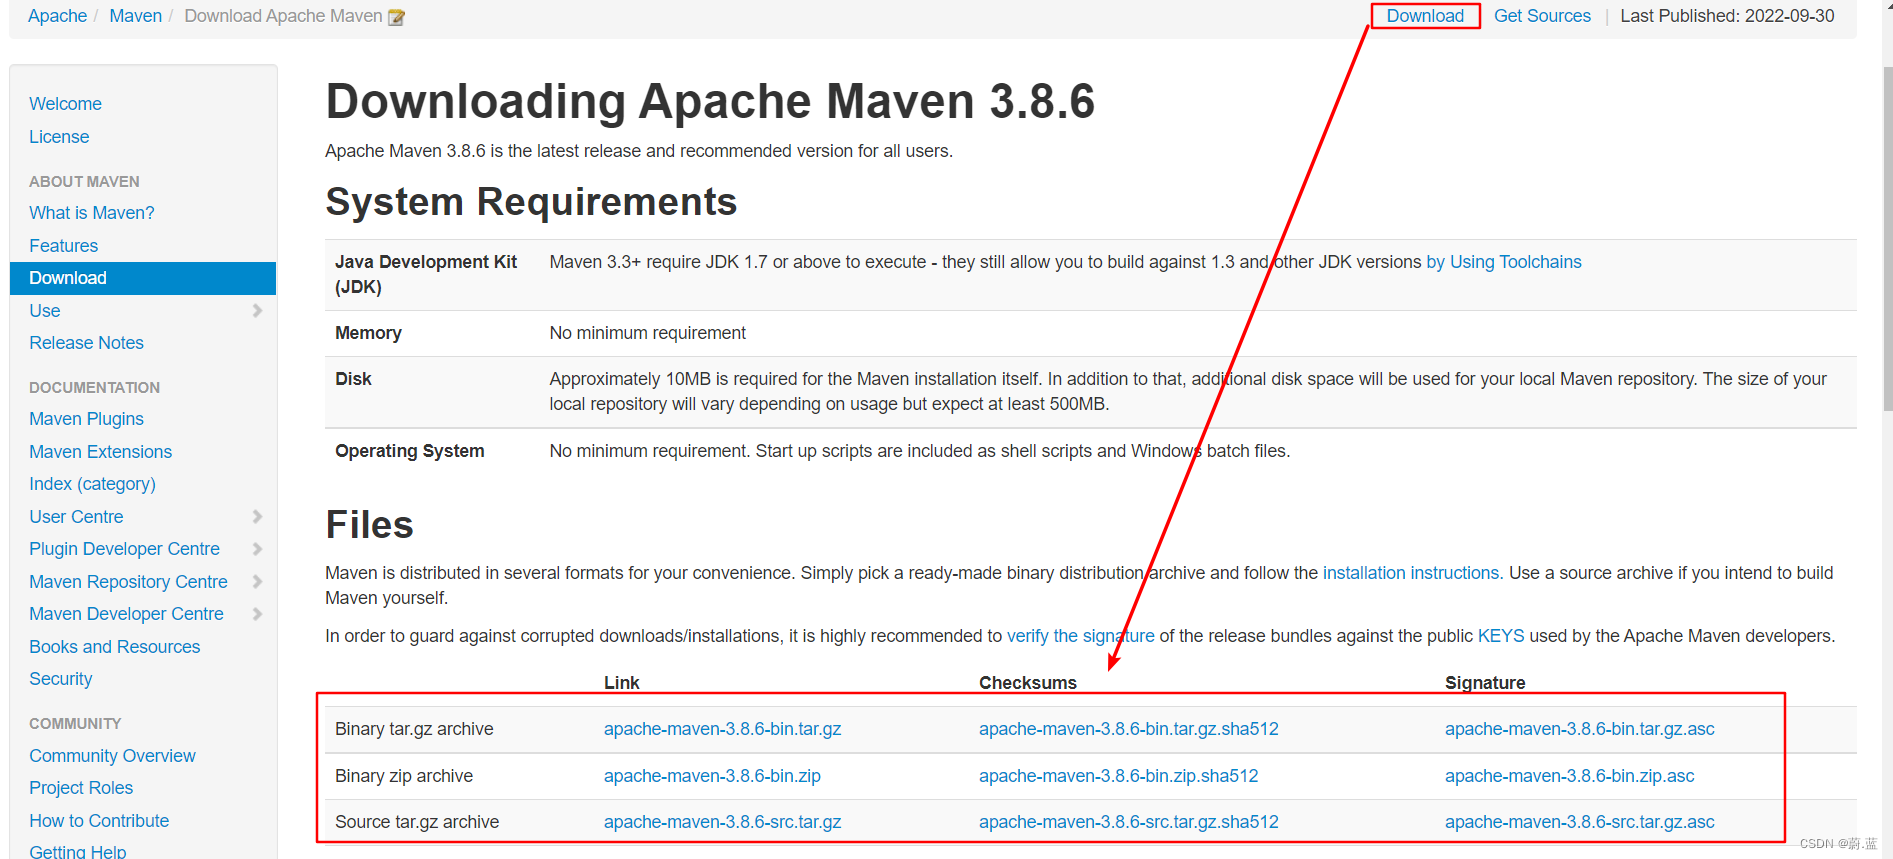Open Community Overview link
Screen dimensions: 1893x859
(x=112, y=756)
